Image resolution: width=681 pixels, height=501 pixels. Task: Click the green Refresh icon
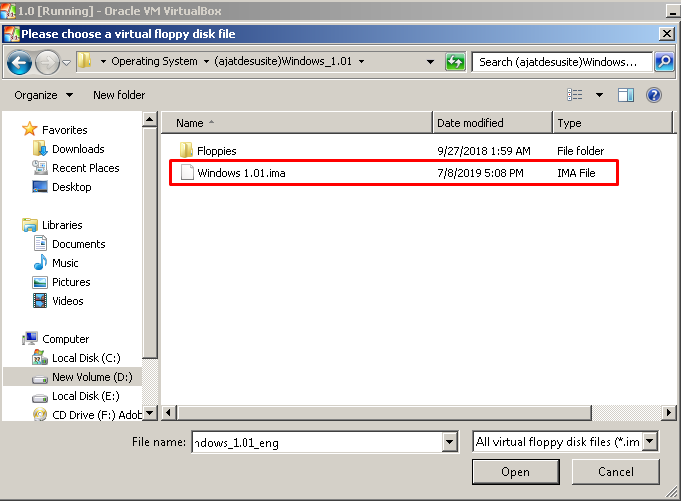455,62
